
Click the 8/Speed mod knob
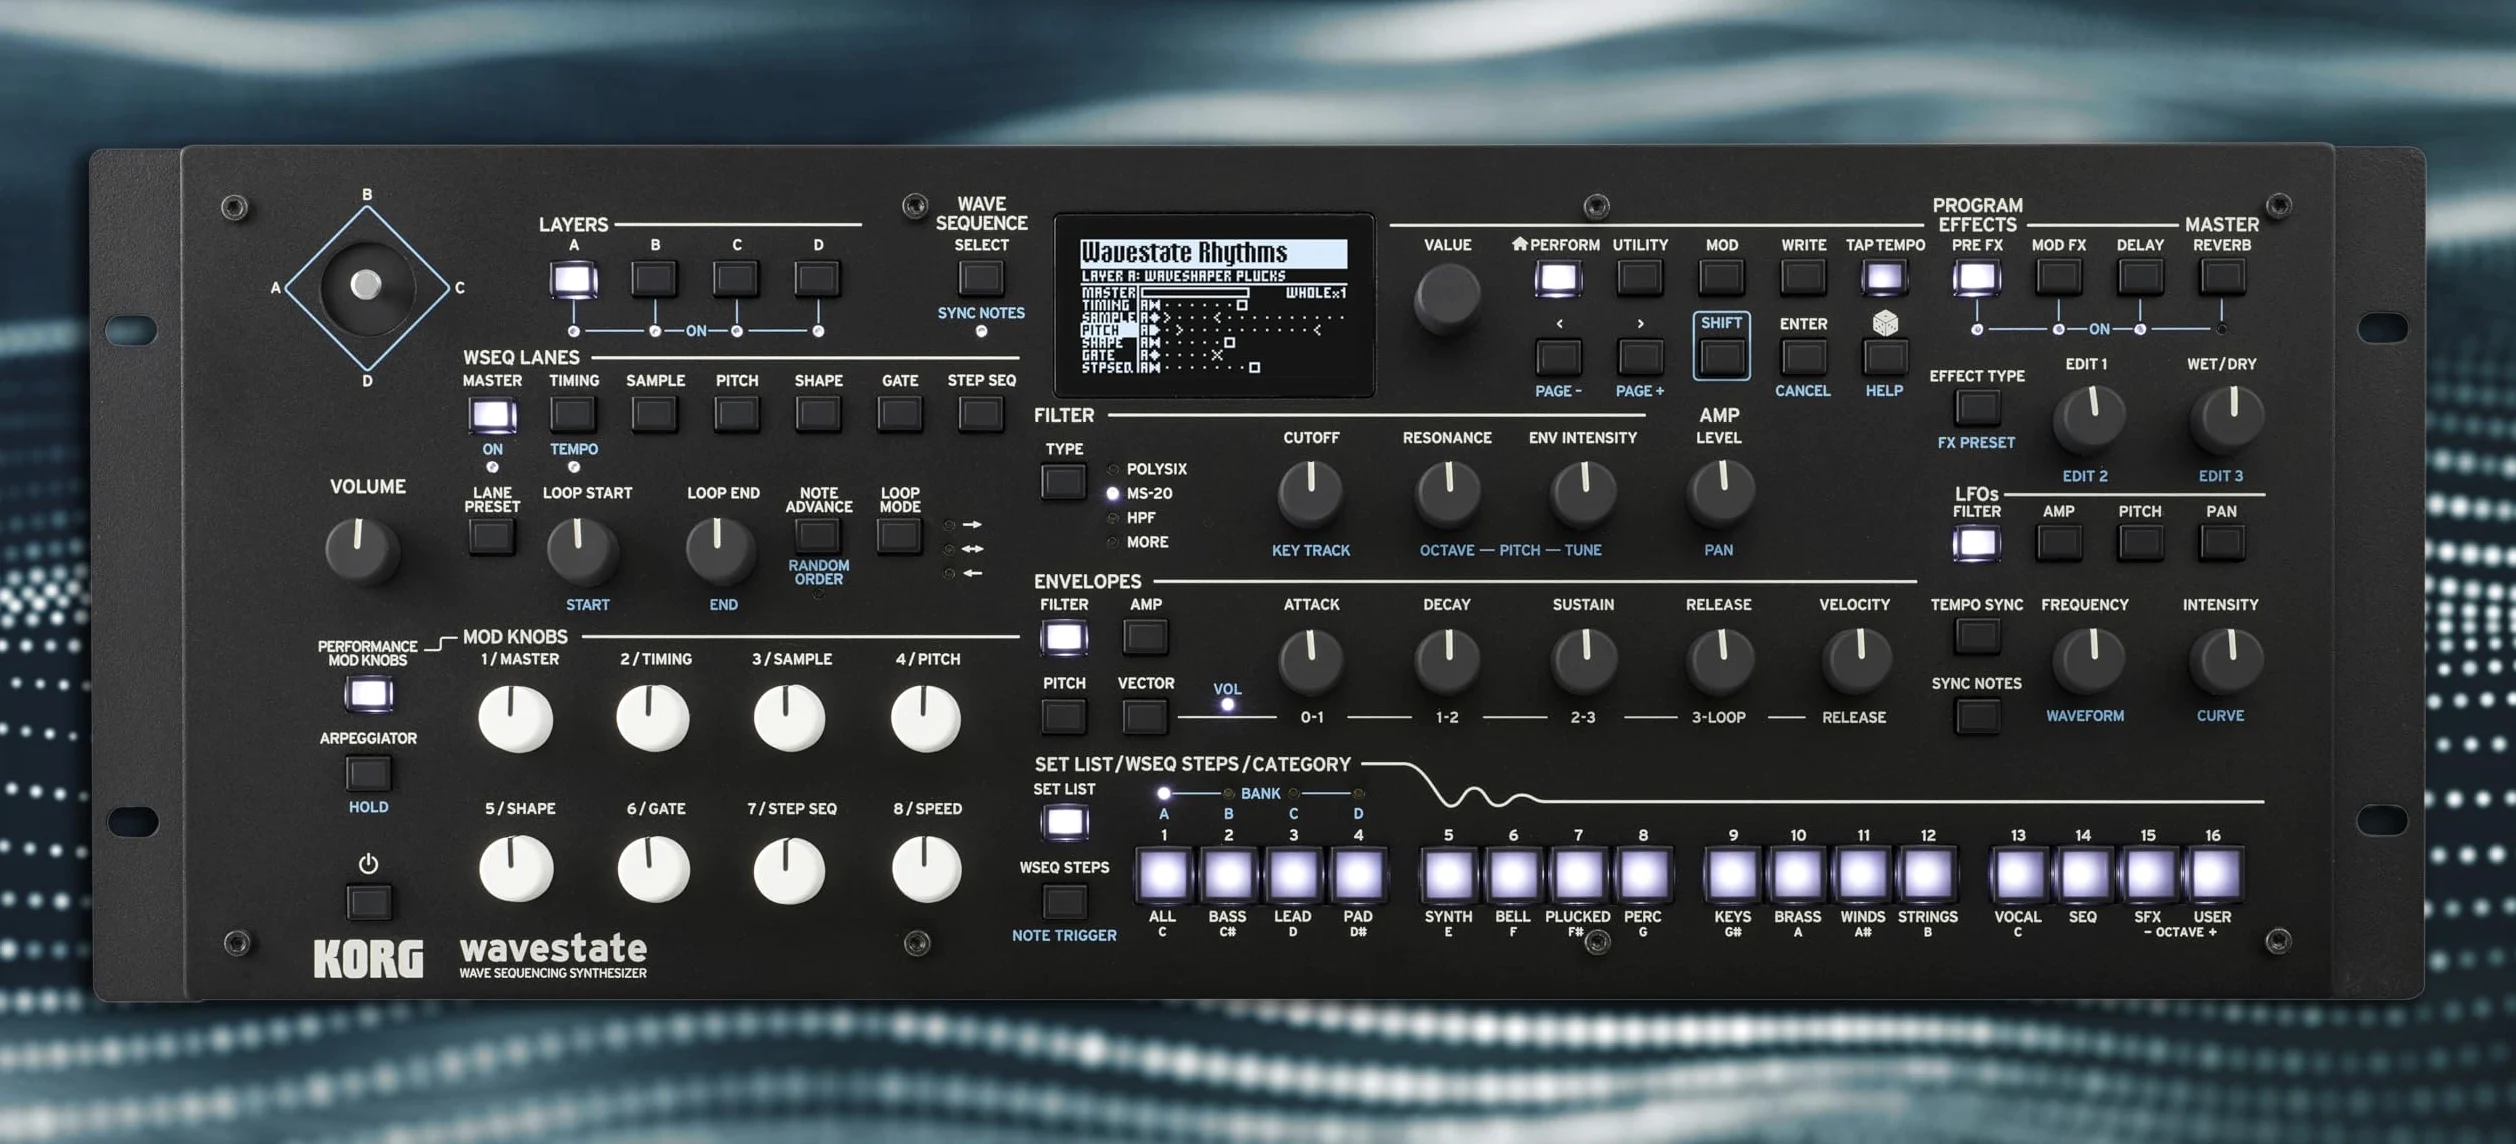[926, 868]
